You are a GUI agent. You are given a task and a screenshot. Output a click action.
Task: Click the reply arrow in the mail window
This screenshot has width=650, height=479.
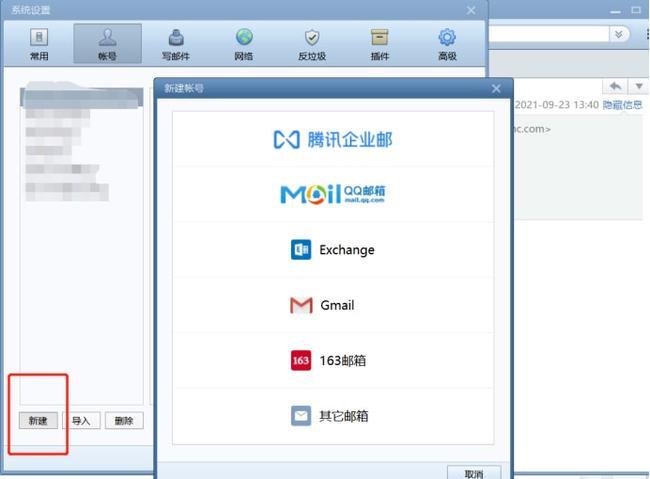(615, 86)
